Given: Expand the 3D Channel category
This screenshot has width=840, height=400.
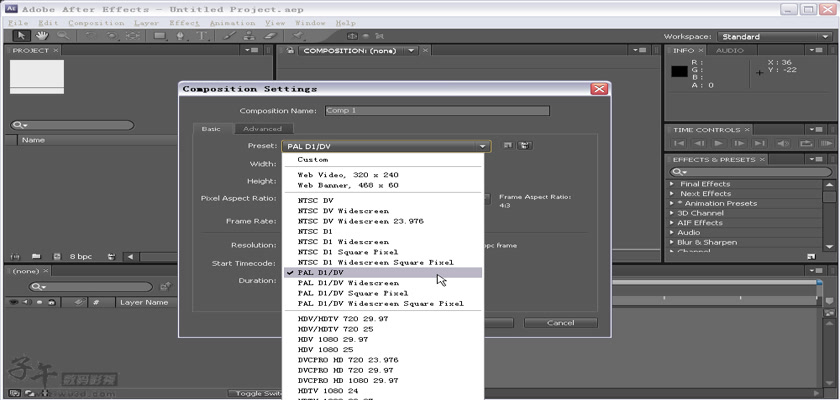Looking at the screenshot, I should (672, 213).
